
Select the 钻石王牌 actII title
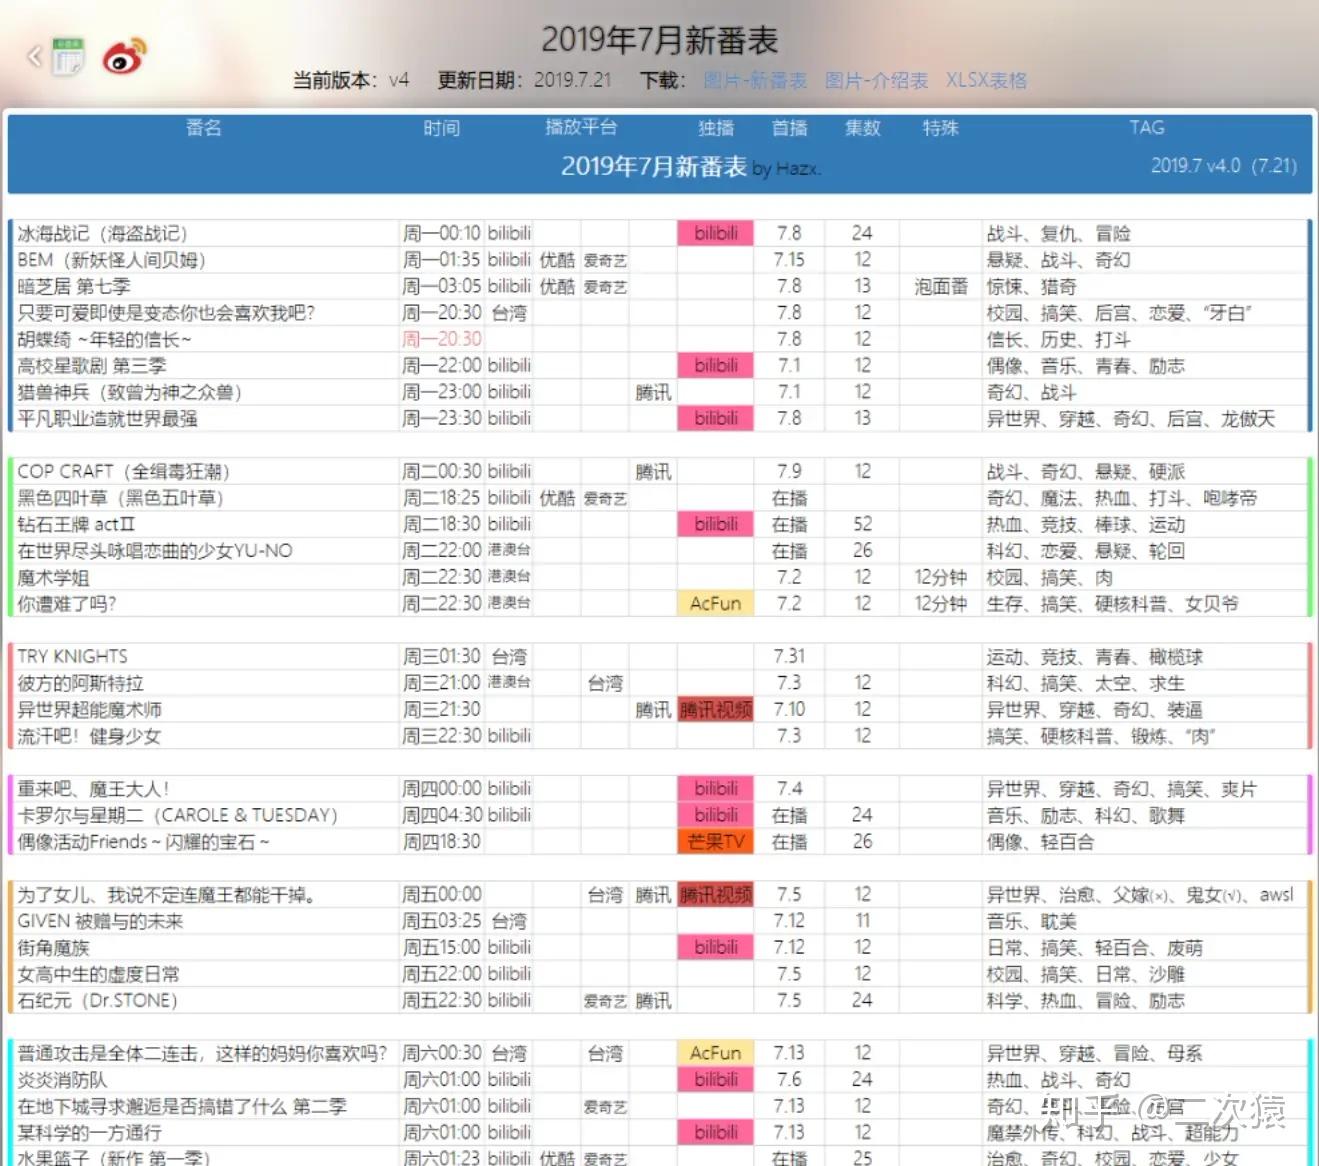76,524
